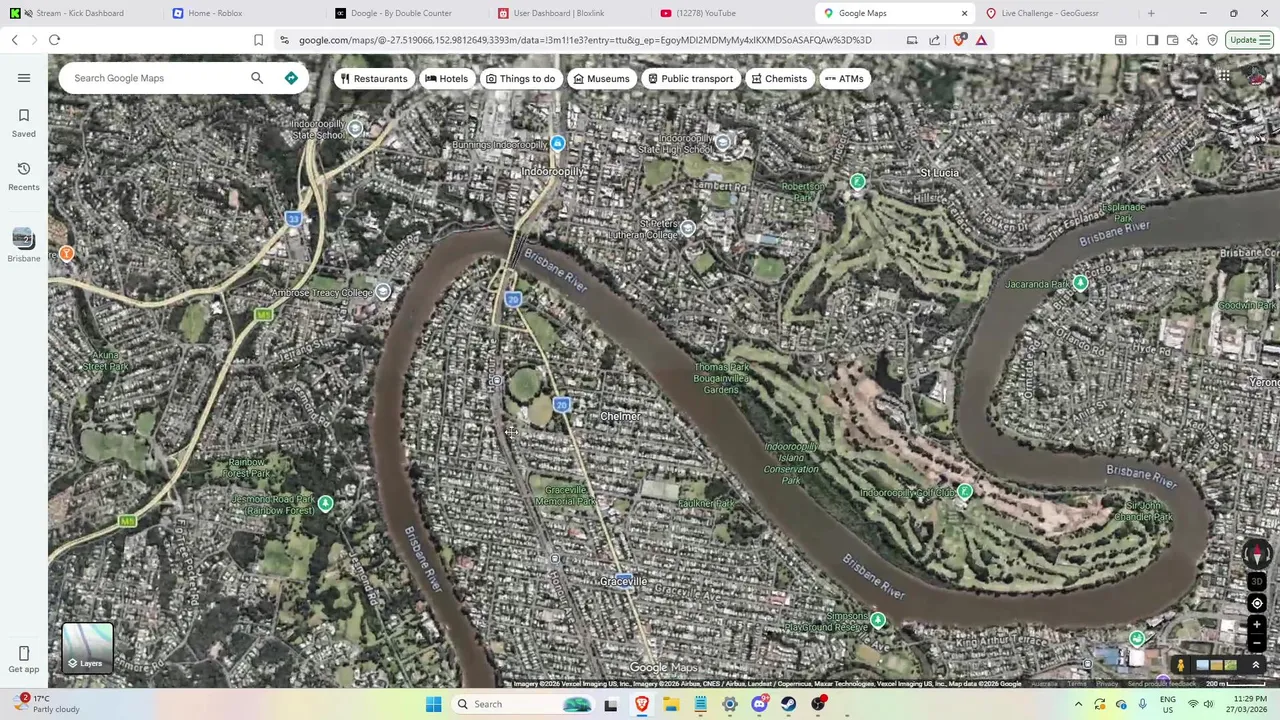Click Bunnings Indooroopilly map marker
The height and width of the screenshot is (720, 1280).
[x=558, y=144]
